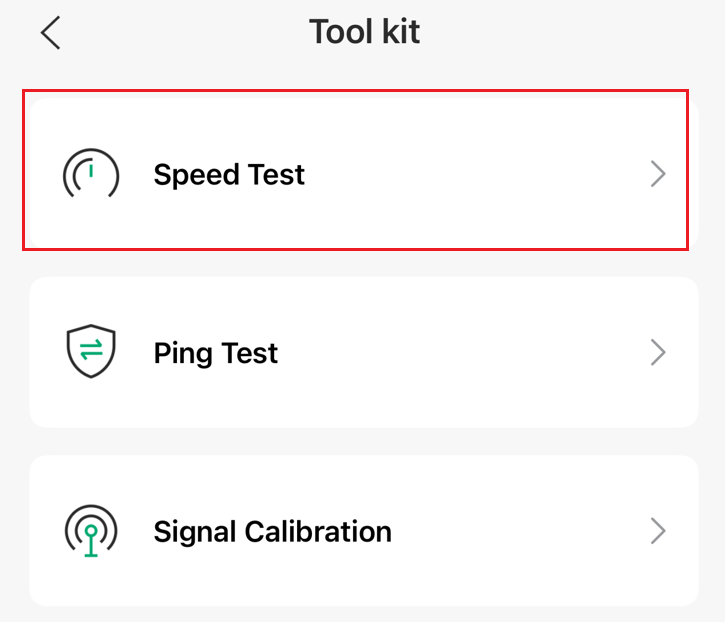The height and width of the screenshot is (622, 725).
Task: Open Signal Calibration via its right chevron
Action: (657, 530)
